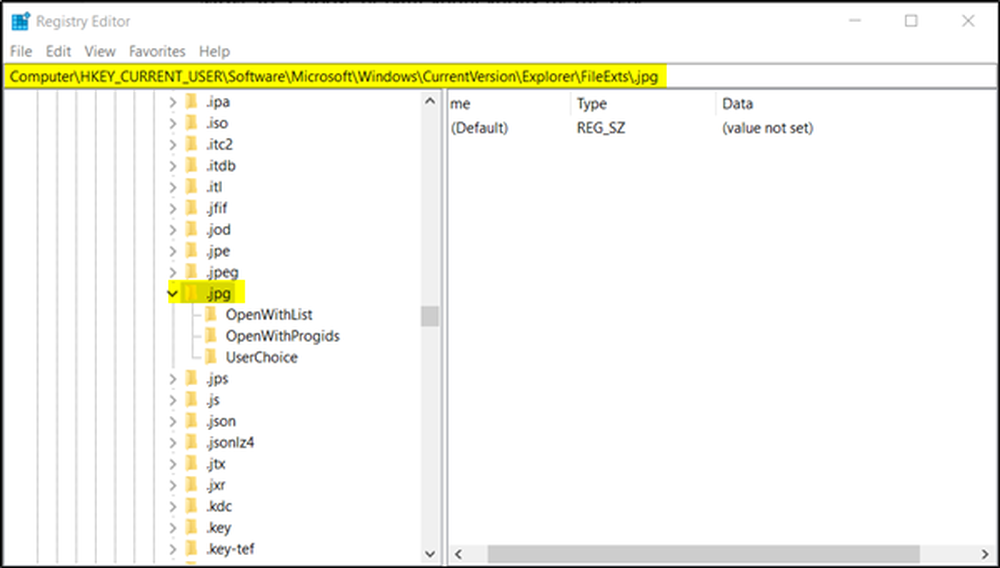Expand the .js key
1000x568 pixels.
click(173, 400)
